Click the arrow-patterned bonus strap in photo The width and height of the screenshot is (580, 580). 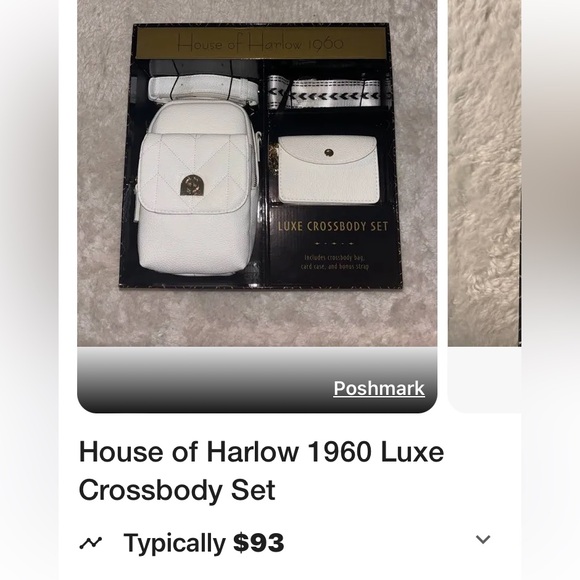[326, 94]
